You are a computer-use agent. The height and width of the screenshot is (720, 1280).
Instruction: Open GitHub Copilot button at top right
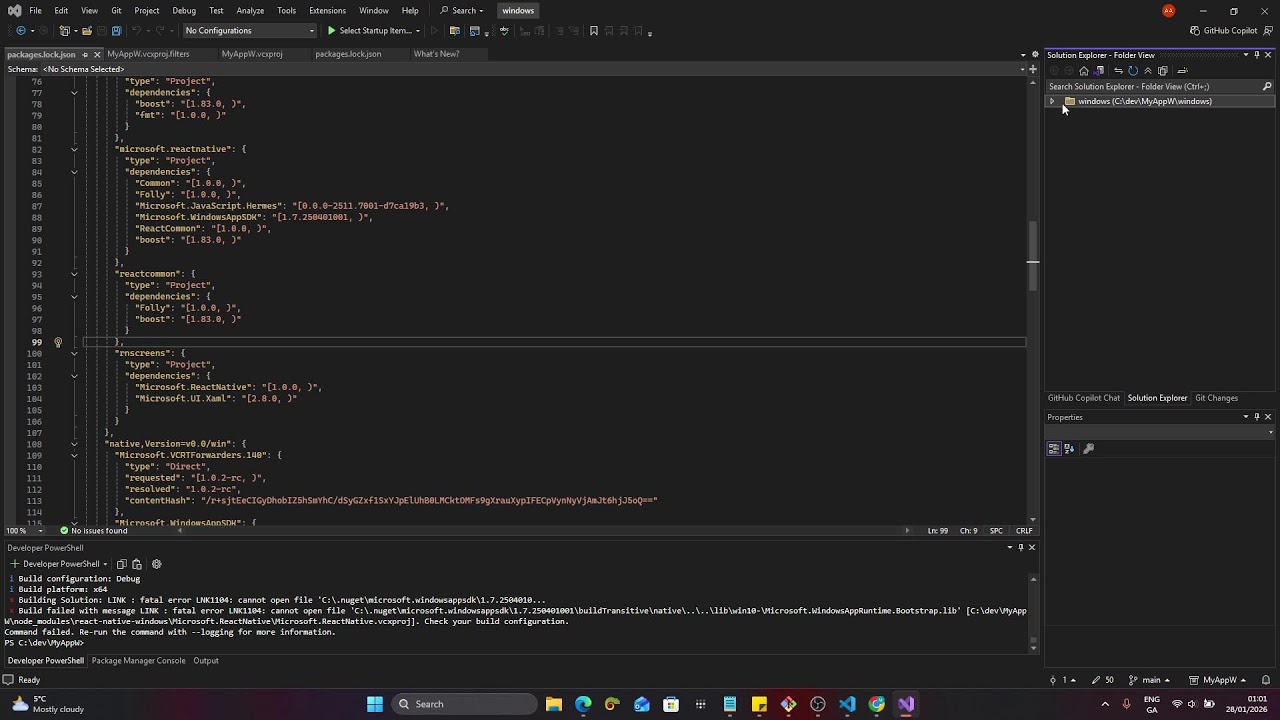1223,31
